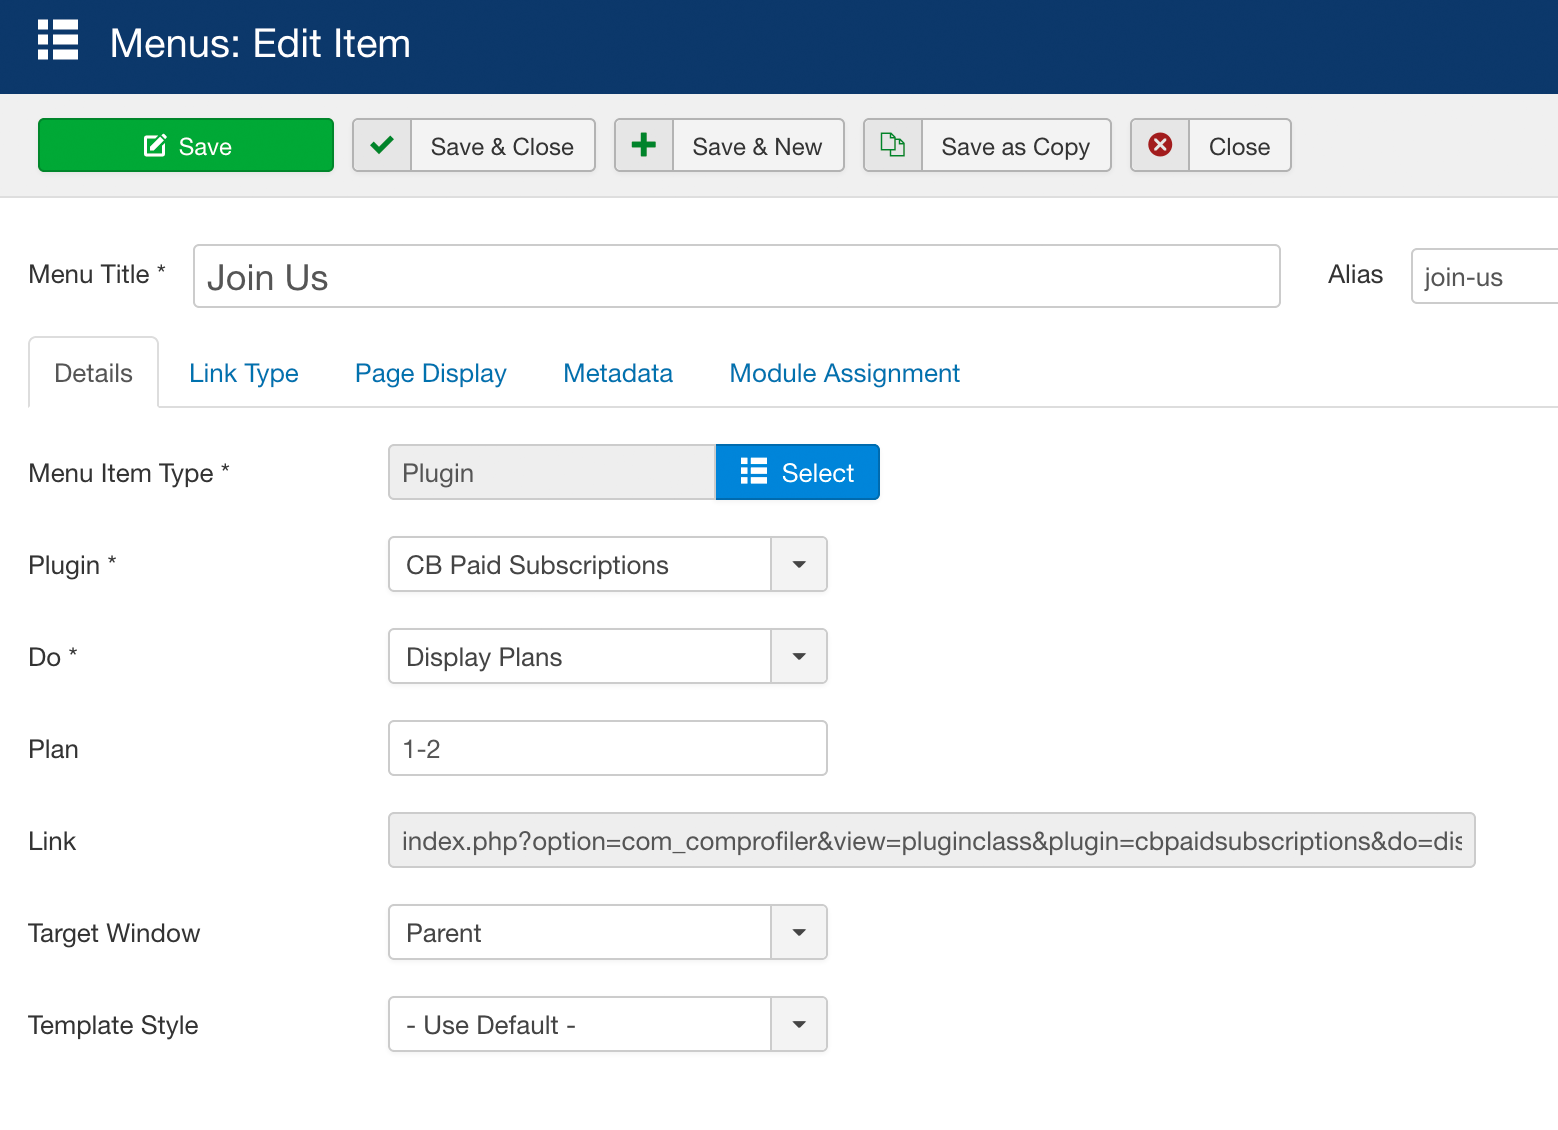Click the 'Plan' field label
1558x1130 pixels.
click(53, 749)
